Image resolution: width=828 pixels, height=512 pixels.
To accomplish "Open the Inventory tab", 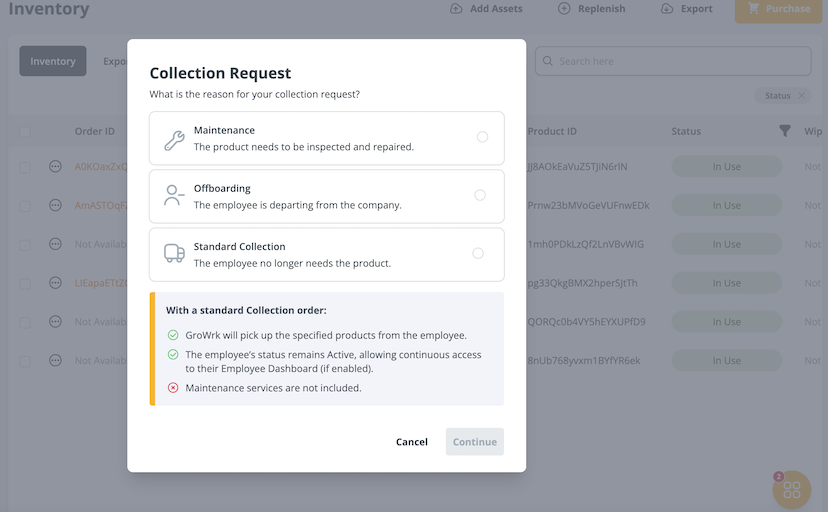I will point(53,61).
